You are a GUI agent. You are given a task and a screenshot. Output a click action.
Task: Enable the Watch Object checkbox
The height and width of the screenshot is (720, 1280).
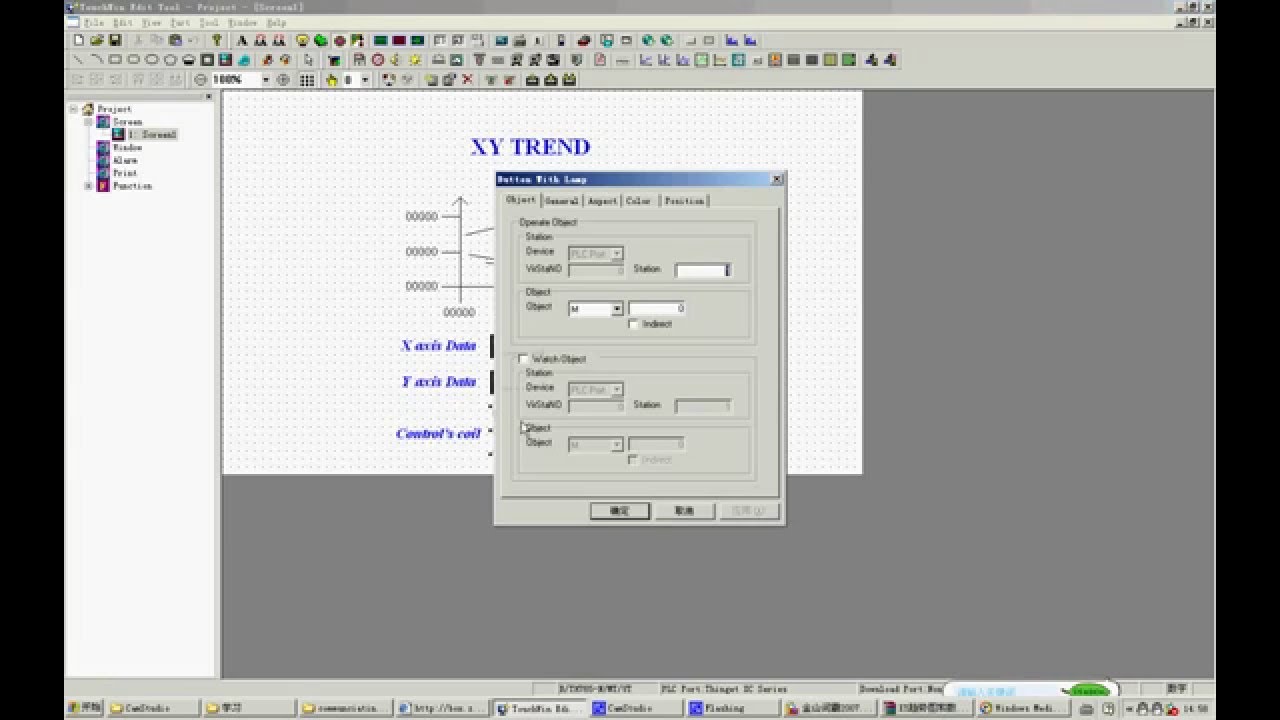pos(523,359)
